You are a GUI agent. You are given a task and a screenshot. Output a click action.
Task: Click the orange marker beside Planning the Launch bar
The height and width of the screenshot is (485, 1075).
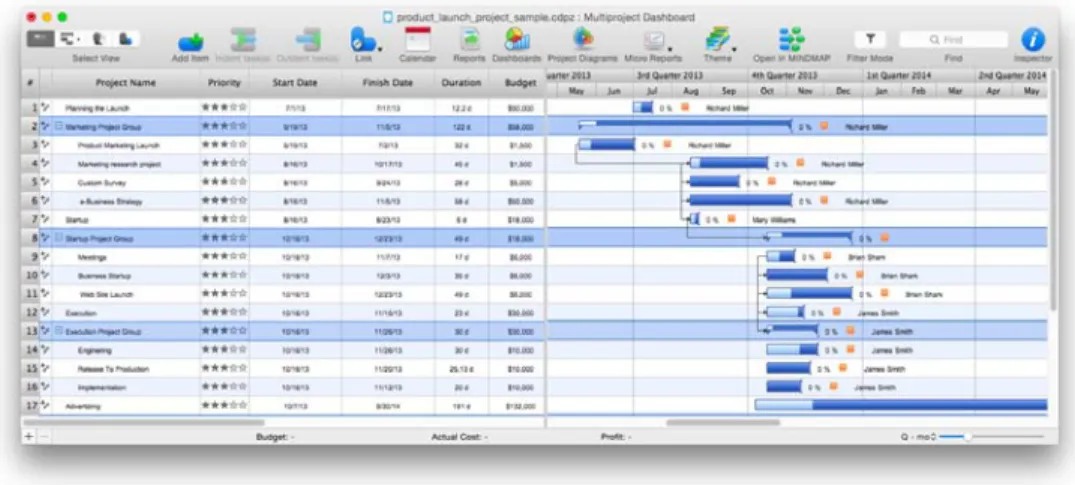(x=684, y=107)
